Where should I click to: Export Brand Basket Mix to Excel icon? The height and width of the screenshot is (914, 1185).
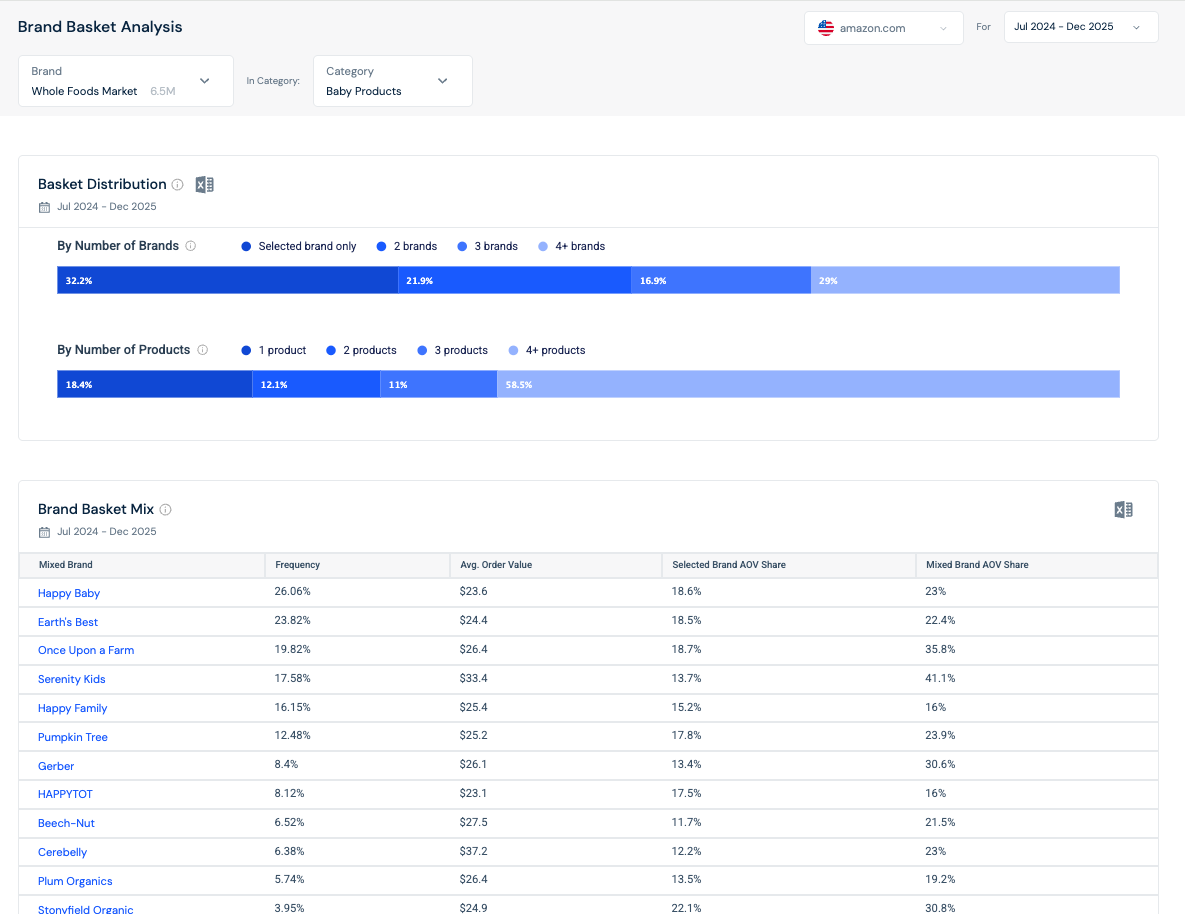point(1124,510)
